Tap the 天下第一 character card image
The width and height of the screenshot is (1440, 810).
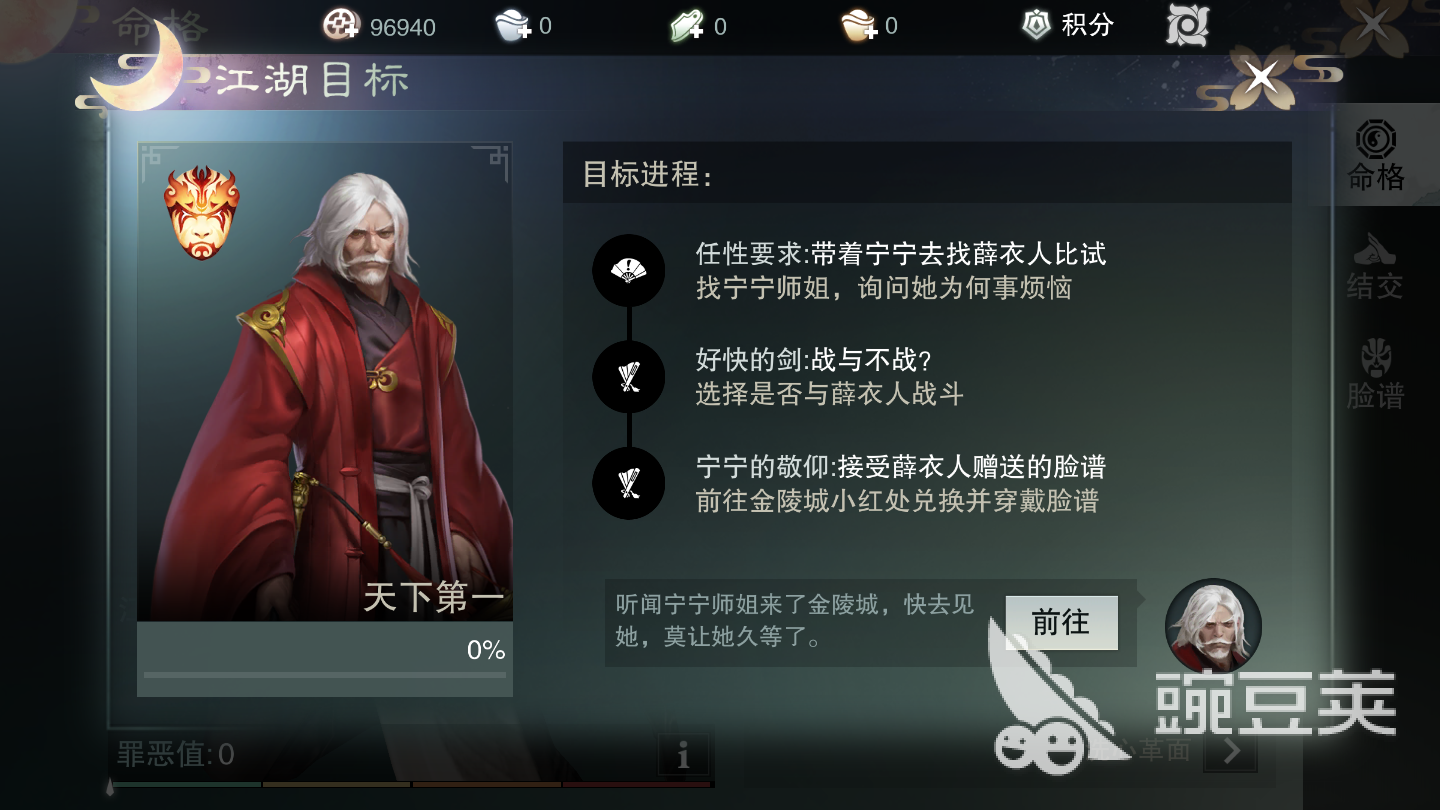coord(325,382)
